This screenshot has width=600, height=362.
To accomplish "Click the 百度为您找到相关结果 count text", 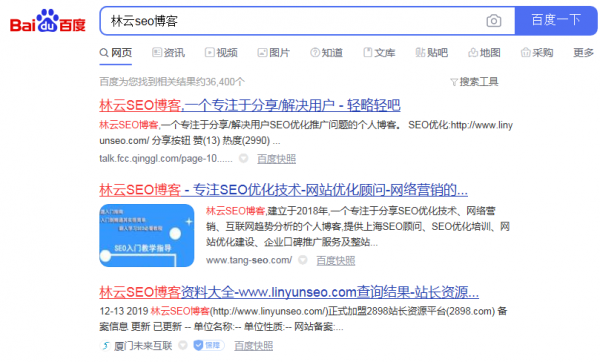I will pos(172,82).
